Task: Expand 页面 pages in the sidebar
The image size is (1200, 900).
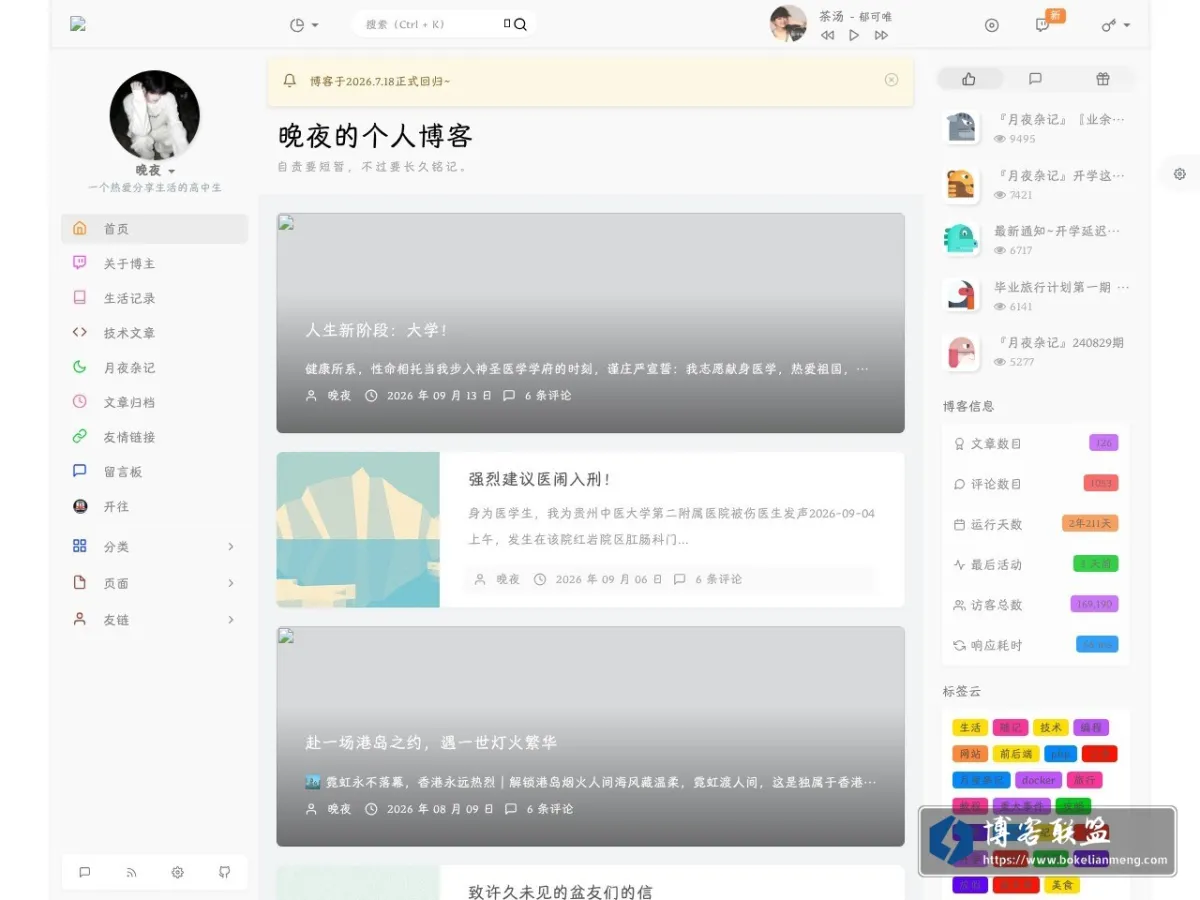Action: tap(154, 583)
